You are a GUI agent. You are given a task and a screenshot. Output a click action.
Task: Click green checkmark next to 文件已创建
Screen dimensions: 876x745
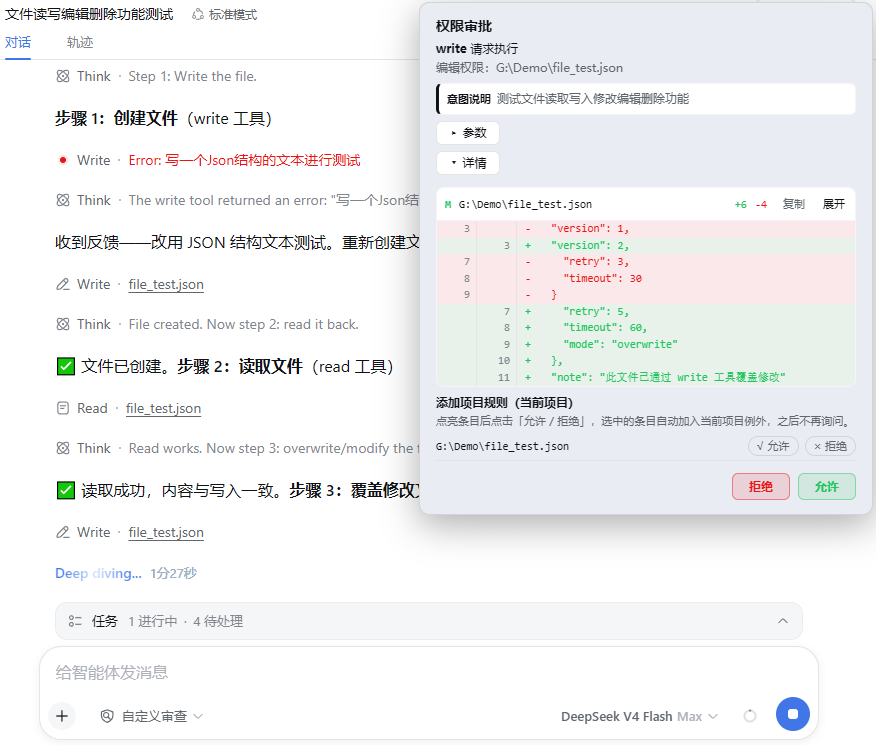point(66,366)
